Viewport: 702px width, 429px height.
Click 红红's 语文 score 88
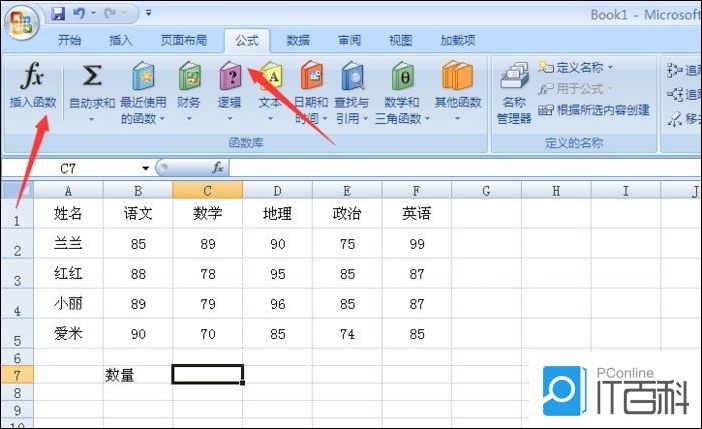tap(138, 274)
